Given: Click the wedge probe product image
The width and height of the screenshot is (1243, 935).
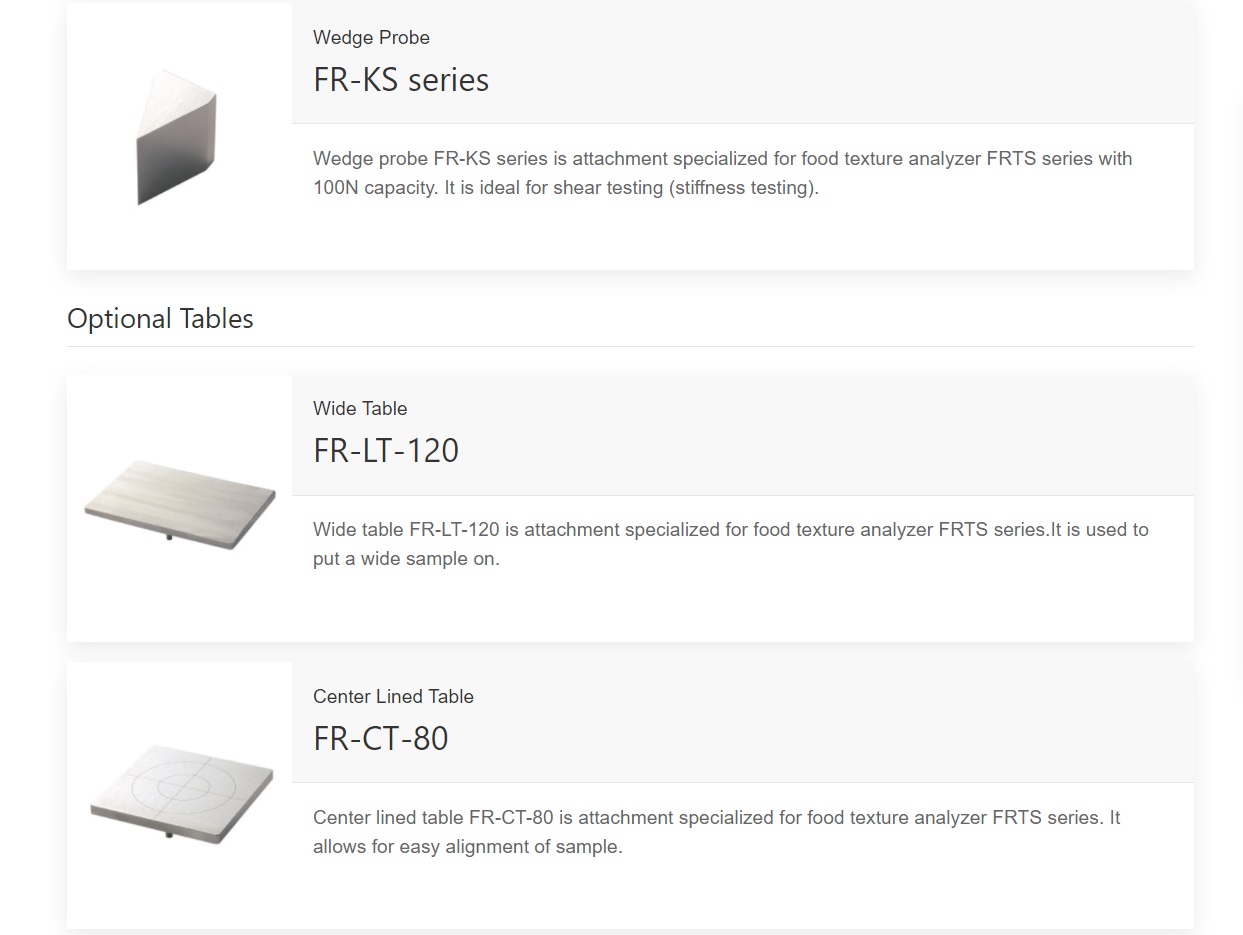Looking at the screenshot, I should click(x=179, y=136).
